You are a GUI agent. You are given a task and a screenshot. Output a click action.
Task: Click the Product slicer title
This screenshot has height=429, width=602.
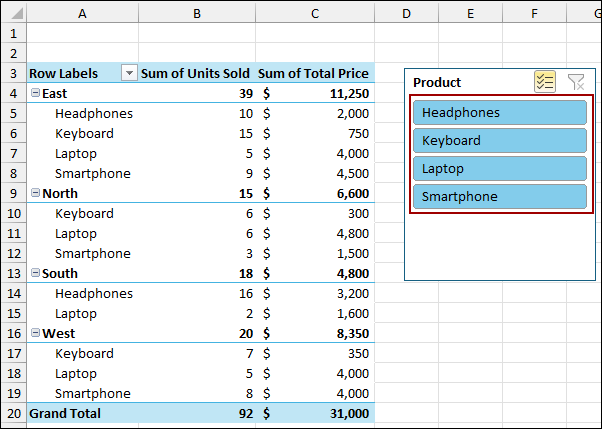click(x=437, y=82)
